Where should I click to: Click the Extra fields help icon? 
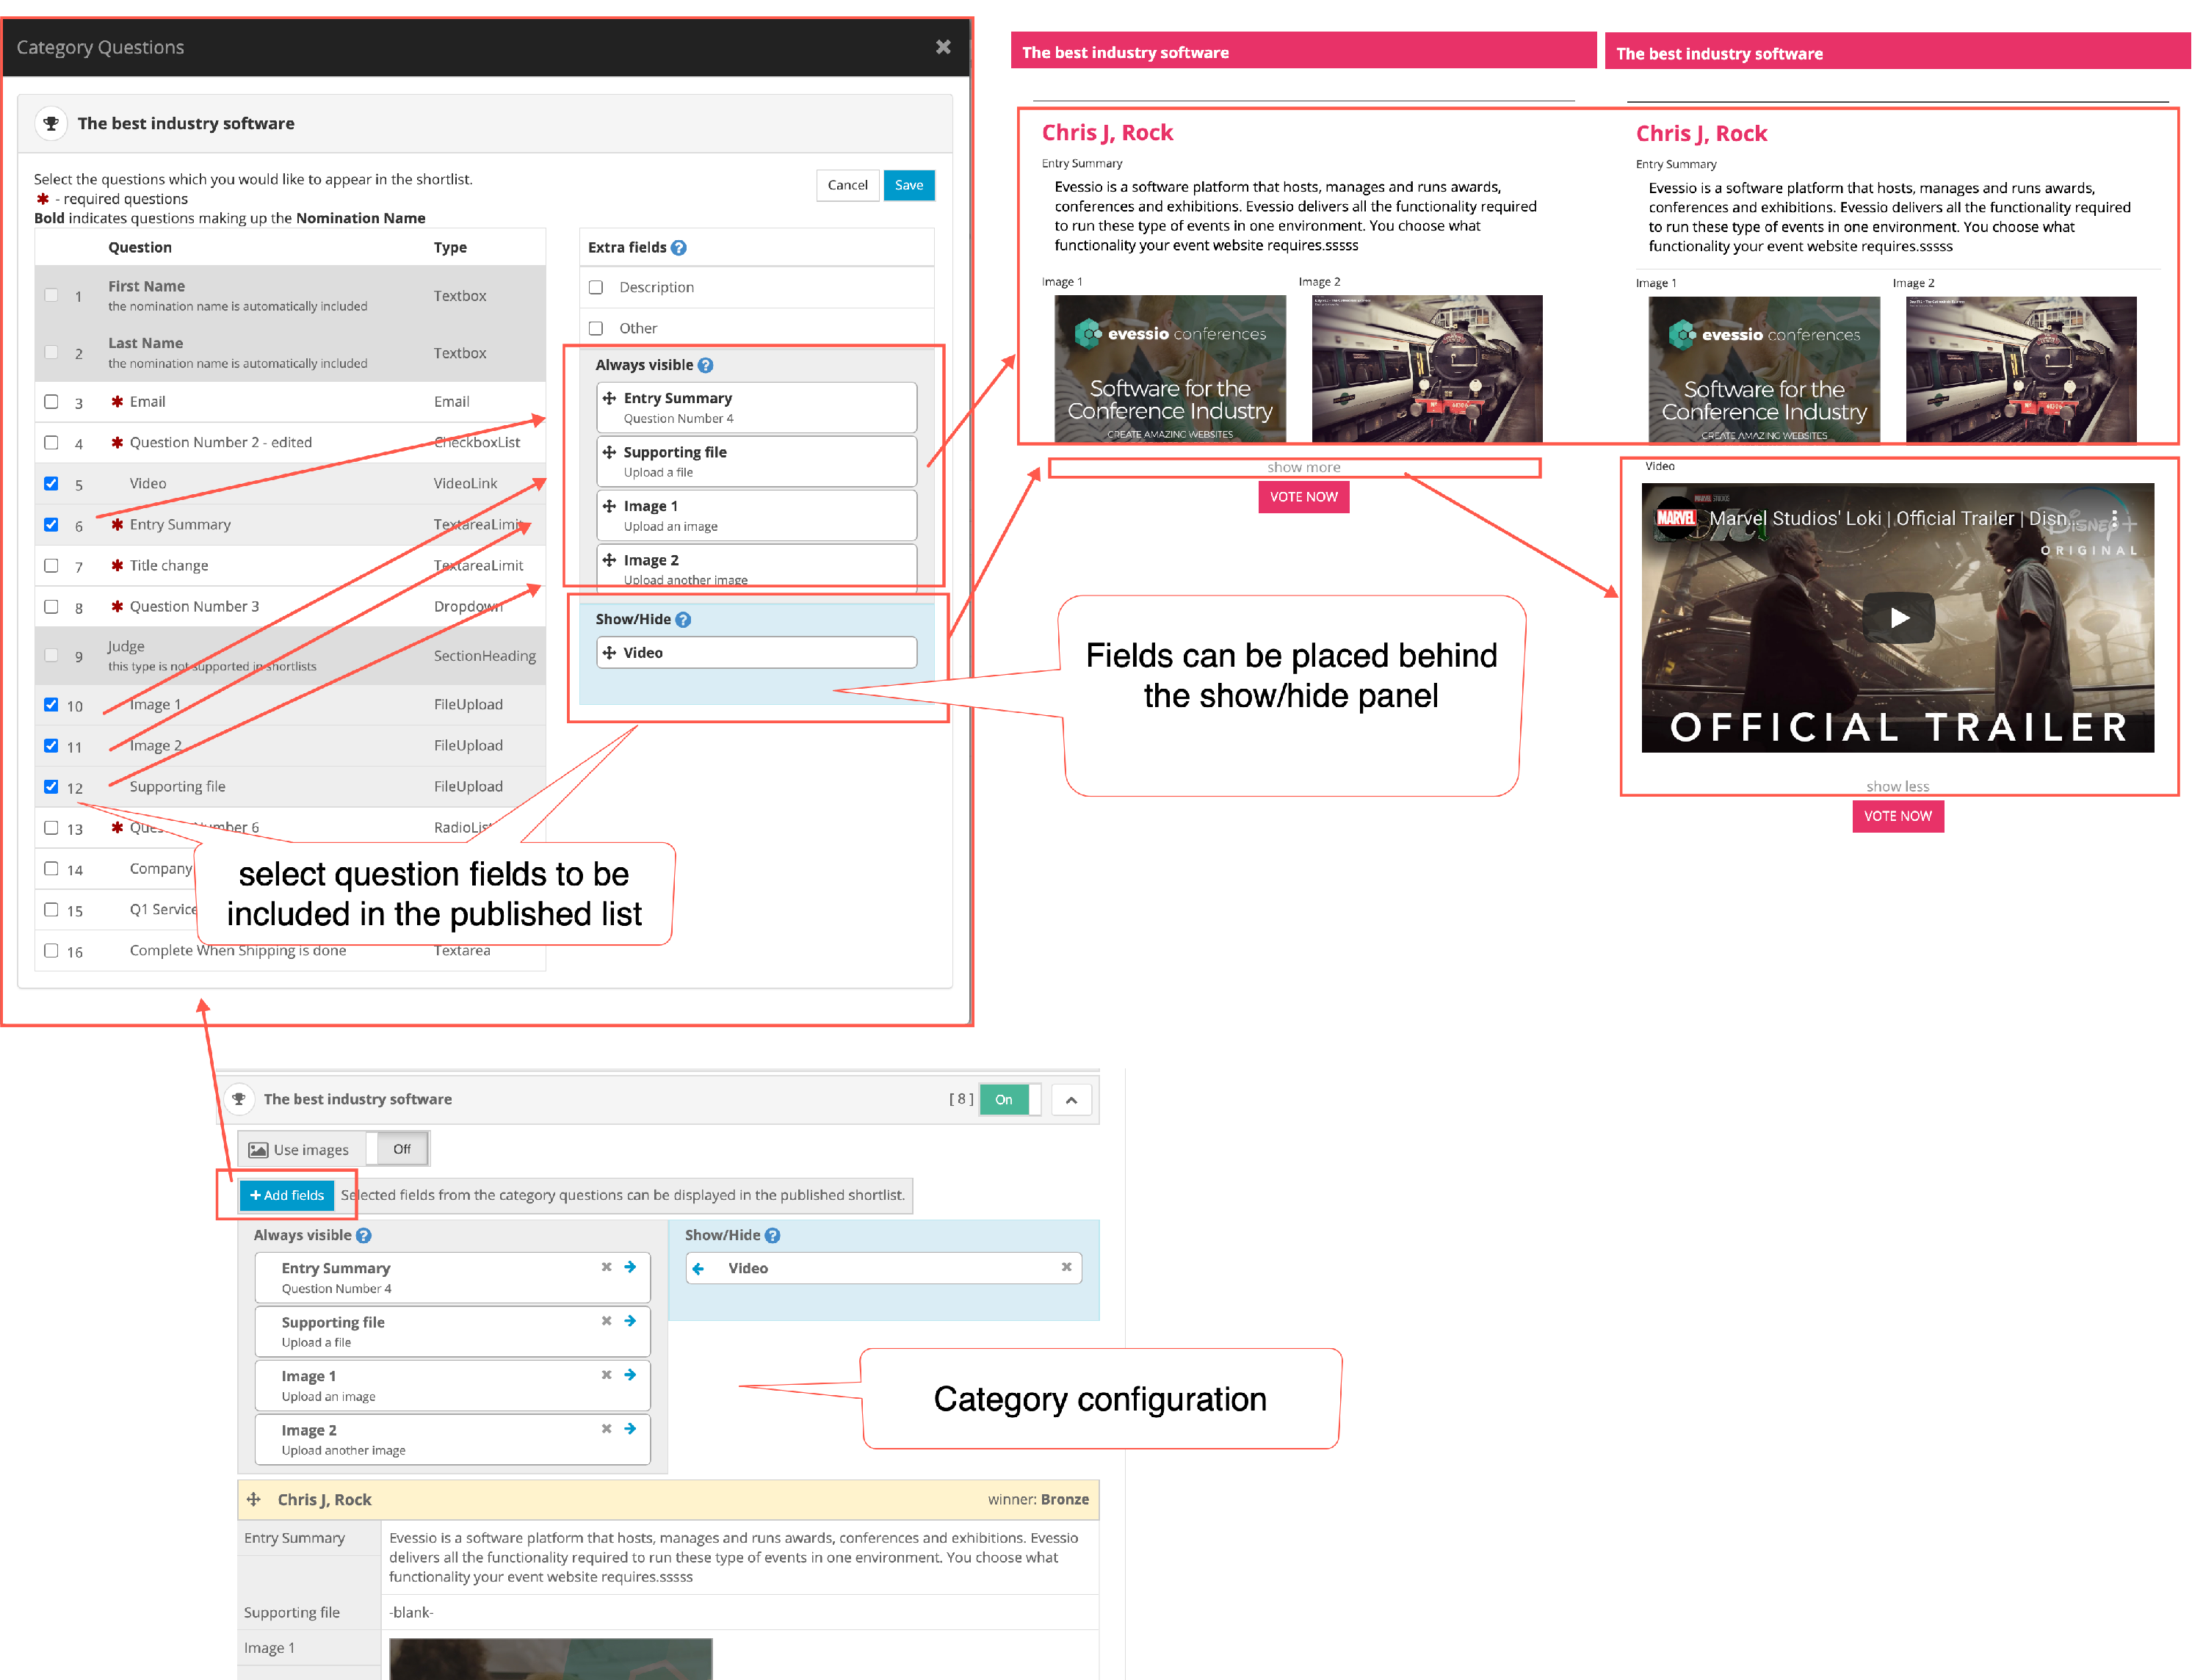(679, 248)
